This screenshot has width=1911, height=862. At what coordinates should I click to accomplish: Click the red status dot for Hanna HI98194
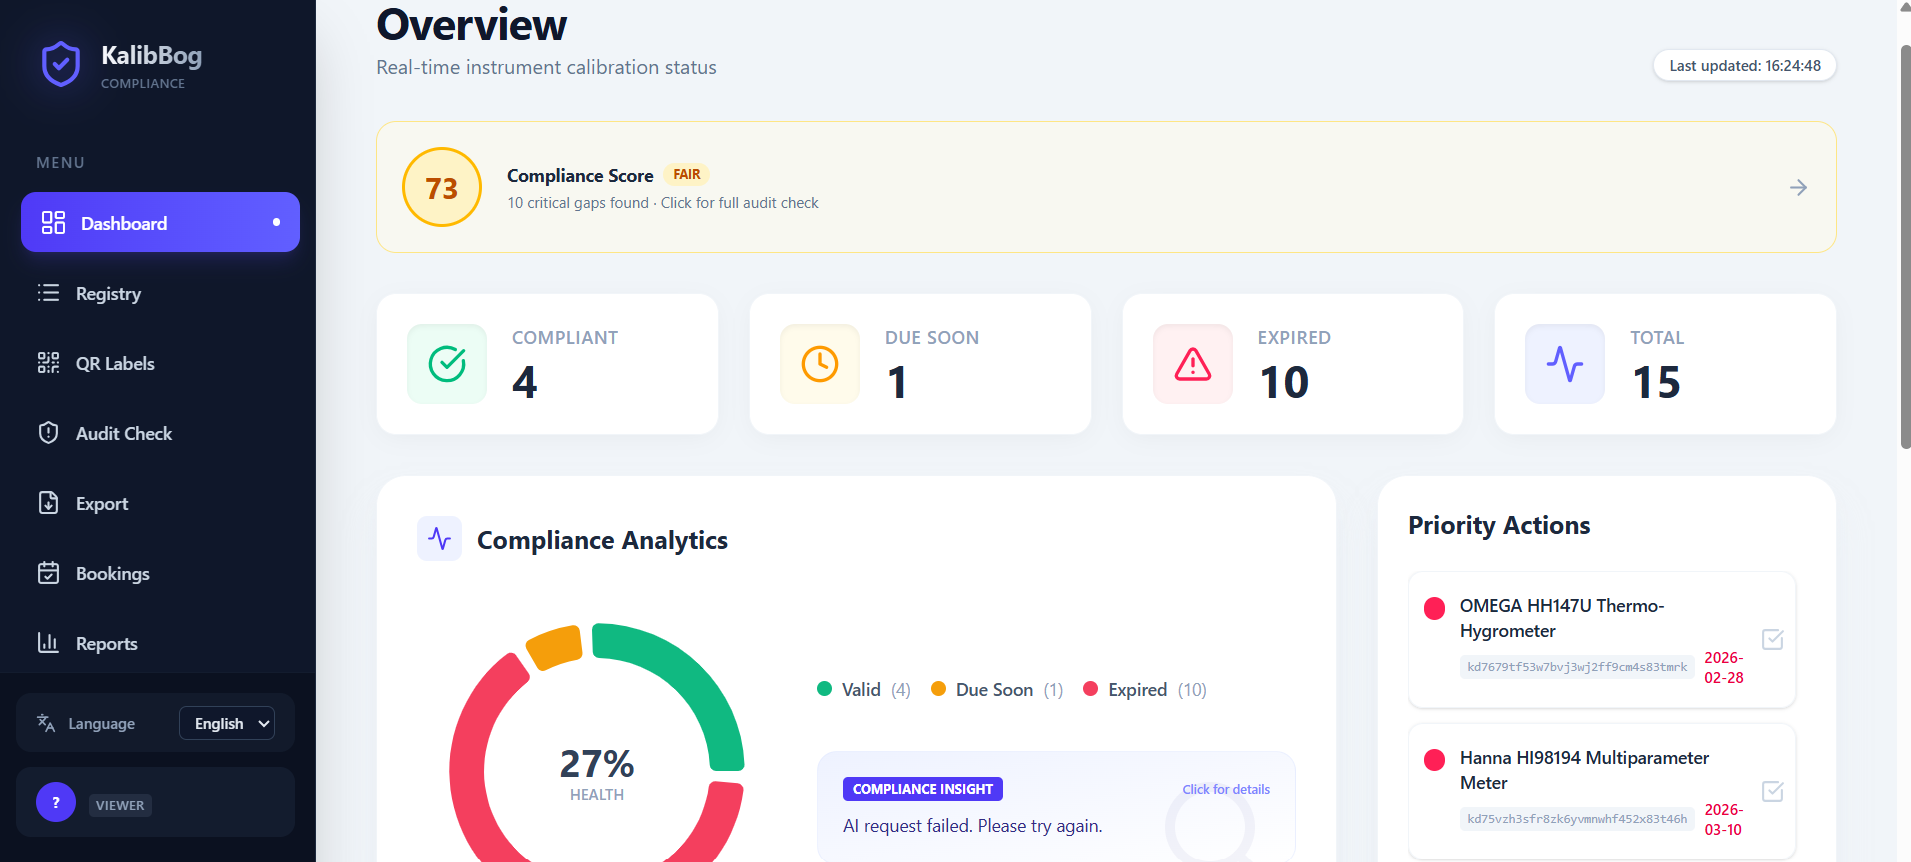pyautogui.click(x=1434, y=760)
